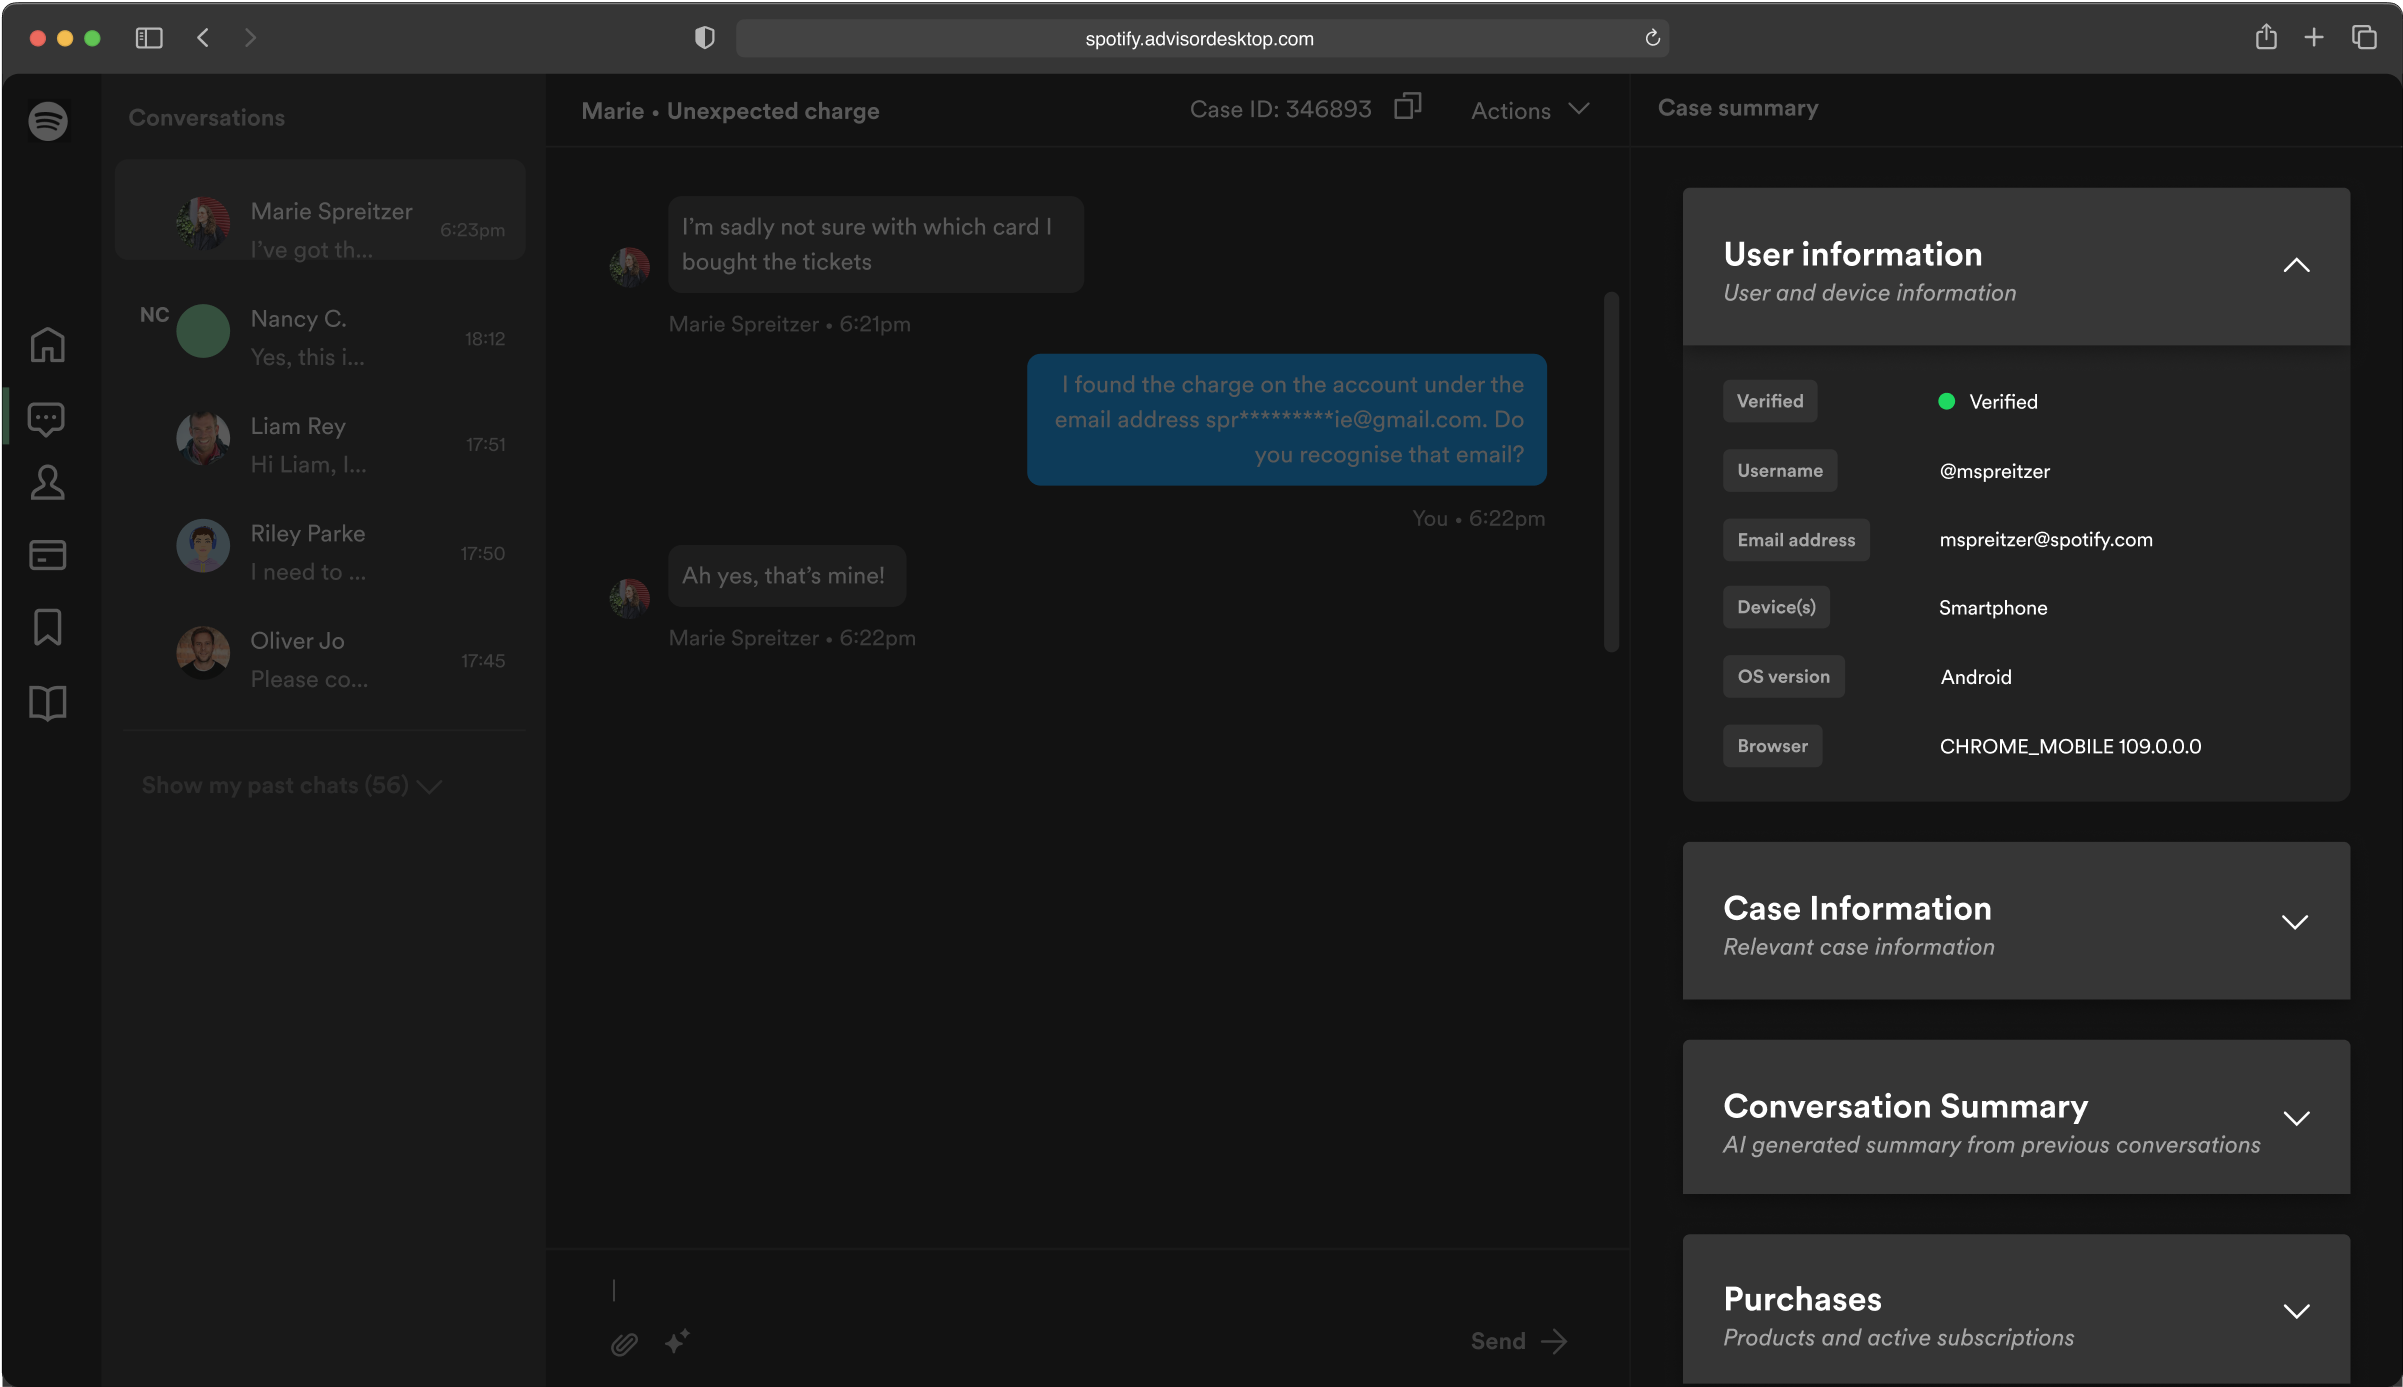Open the bookmark icon in sidebar

click(x=47, y=628)
